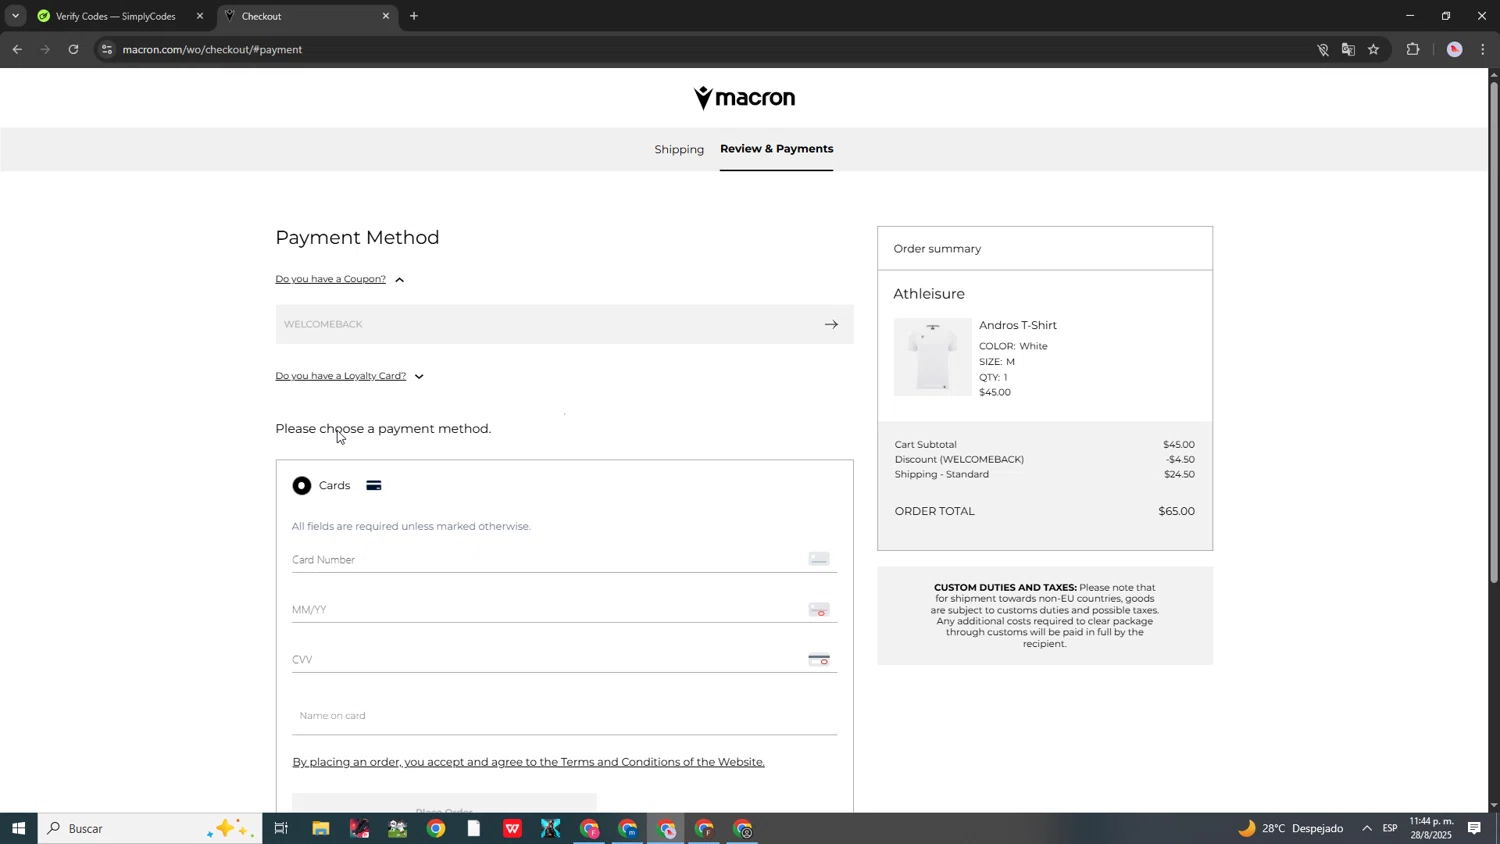The image size is (1500, 844).
Task: Click Windows search box Buscar
Action: click(150, 828)
